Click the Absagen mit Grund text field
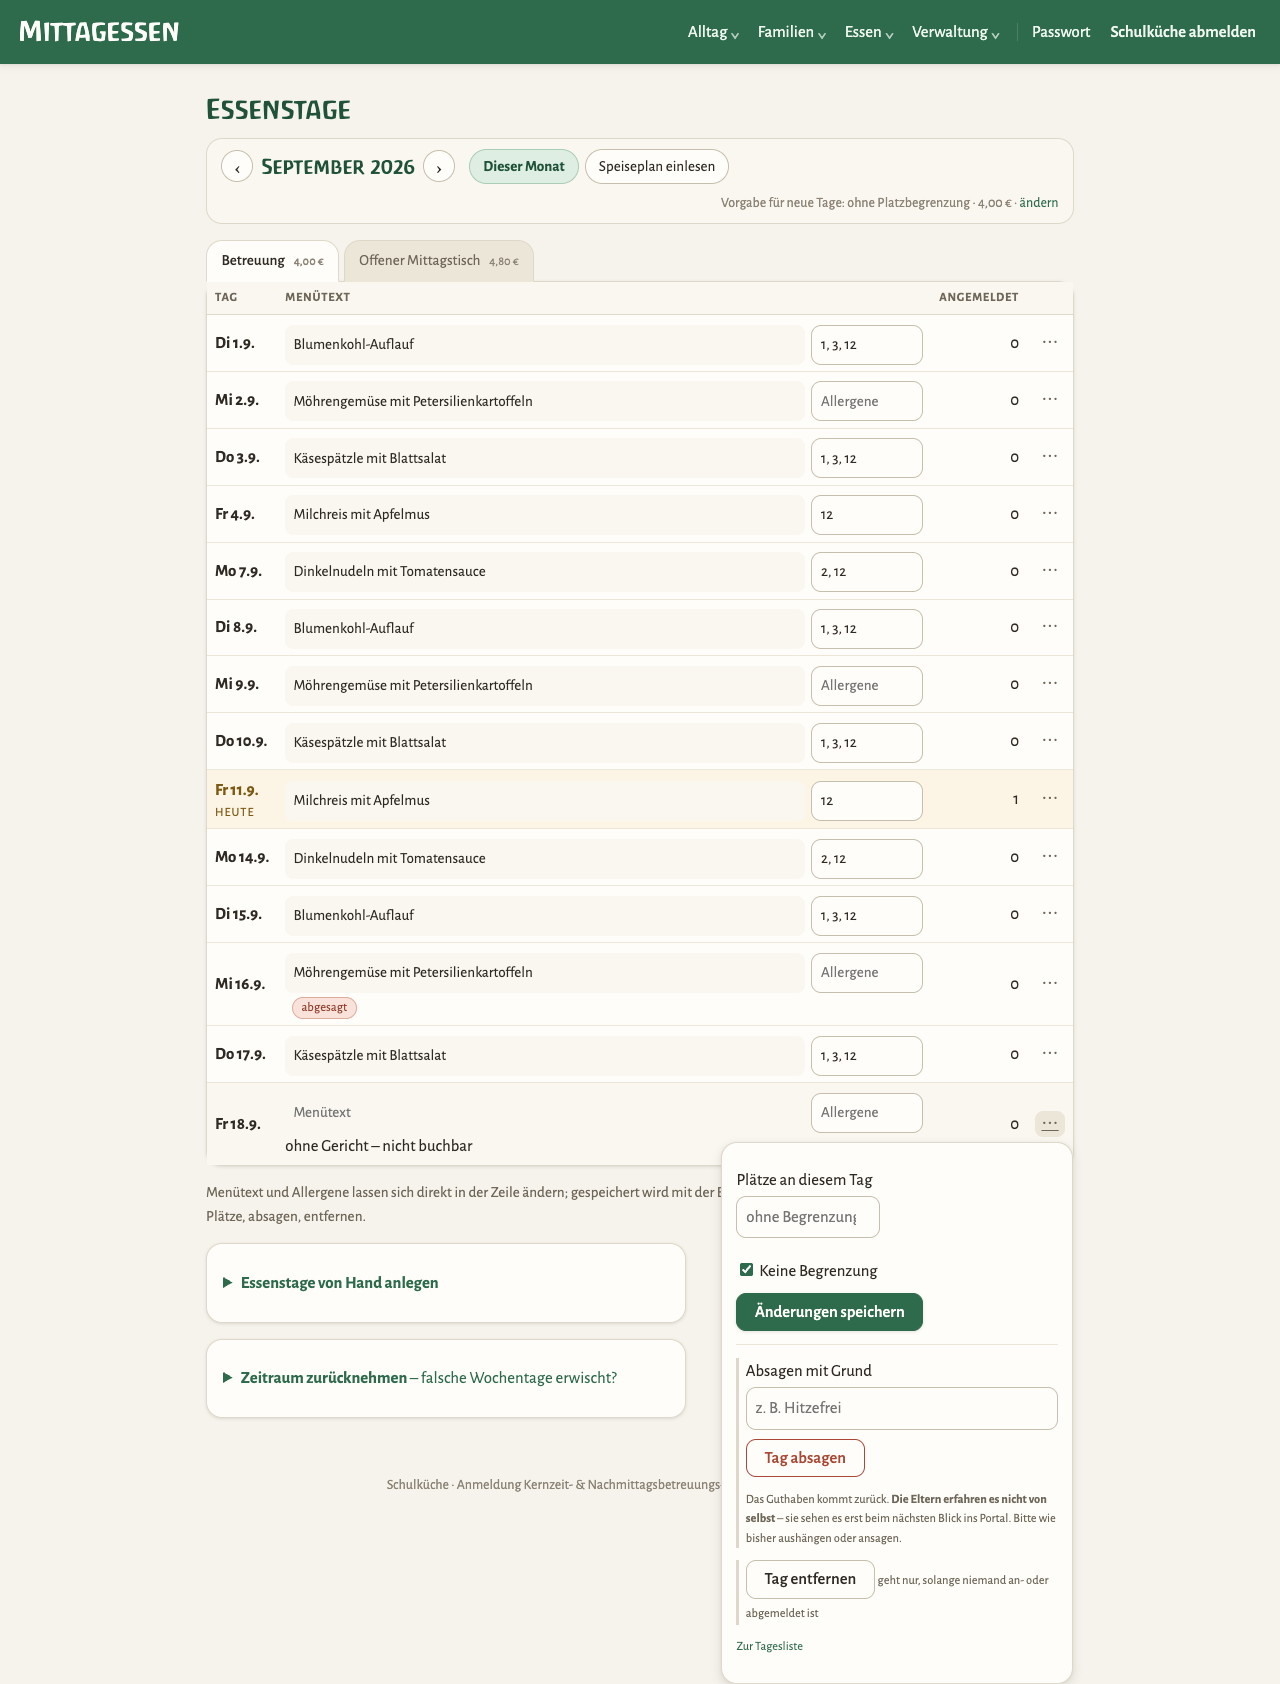The width and height of the screenshot is (1280, 1684). point(902,1408)
